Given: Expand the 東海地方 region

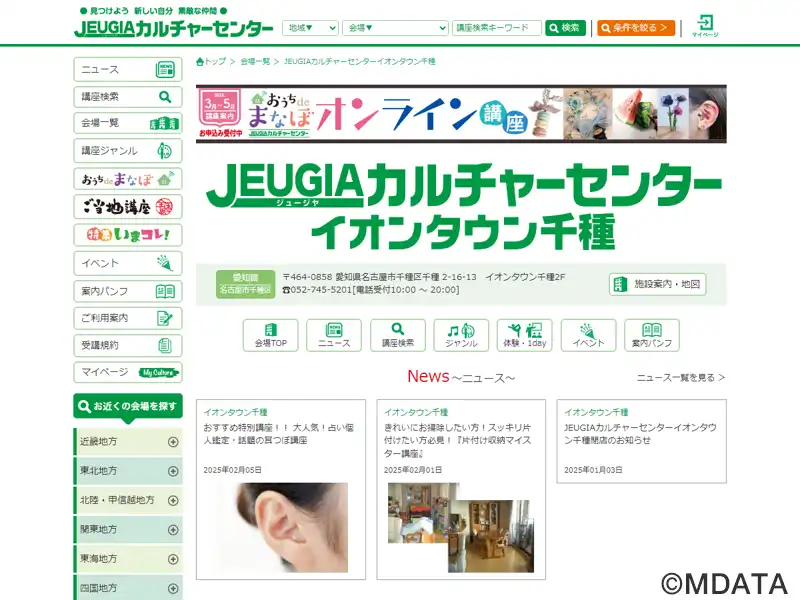Looking at the screenshot, I should [128, 559].
